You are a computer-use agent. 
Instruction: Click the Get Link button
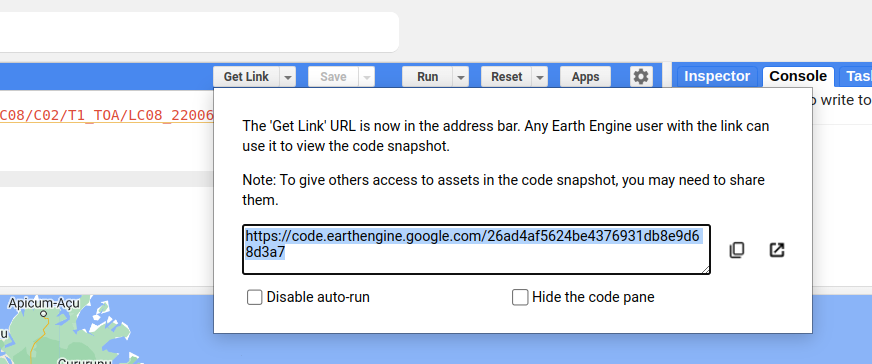(x=246, y=77)
